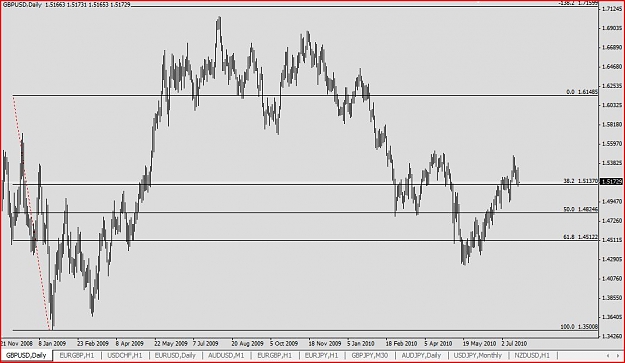
Task: Click the 5 Jan 2010 date label
Action: click(361, 343)
